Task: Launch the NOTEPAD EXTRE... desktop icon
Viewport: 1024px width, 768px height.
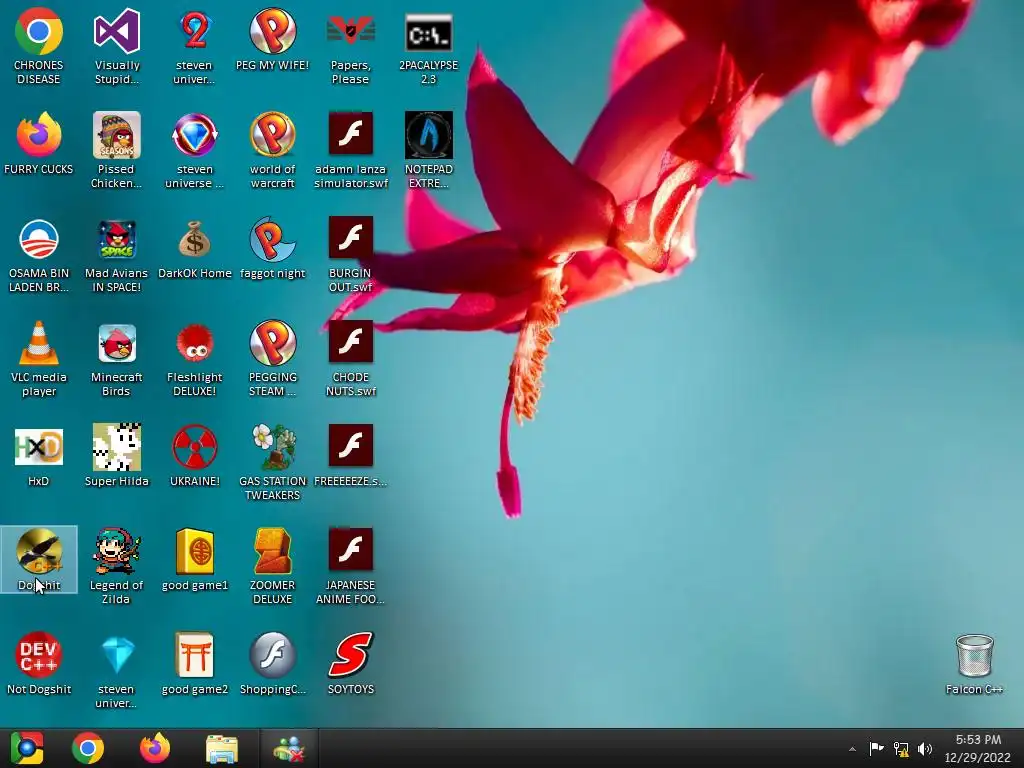Action: (x=428, y=150)
